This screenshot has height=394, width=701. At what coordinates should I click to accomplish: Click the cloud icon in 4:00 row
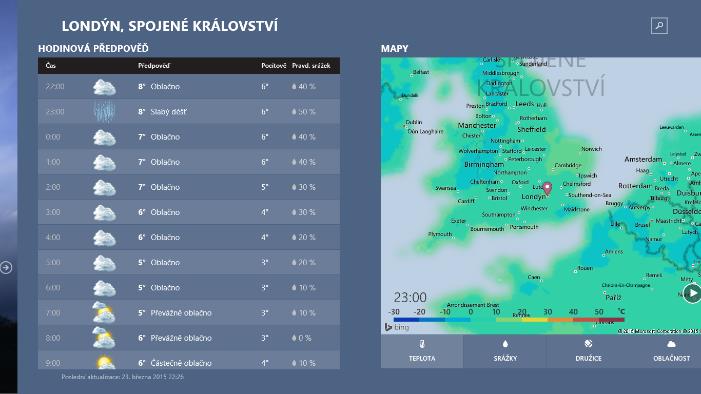coord(104,237)
